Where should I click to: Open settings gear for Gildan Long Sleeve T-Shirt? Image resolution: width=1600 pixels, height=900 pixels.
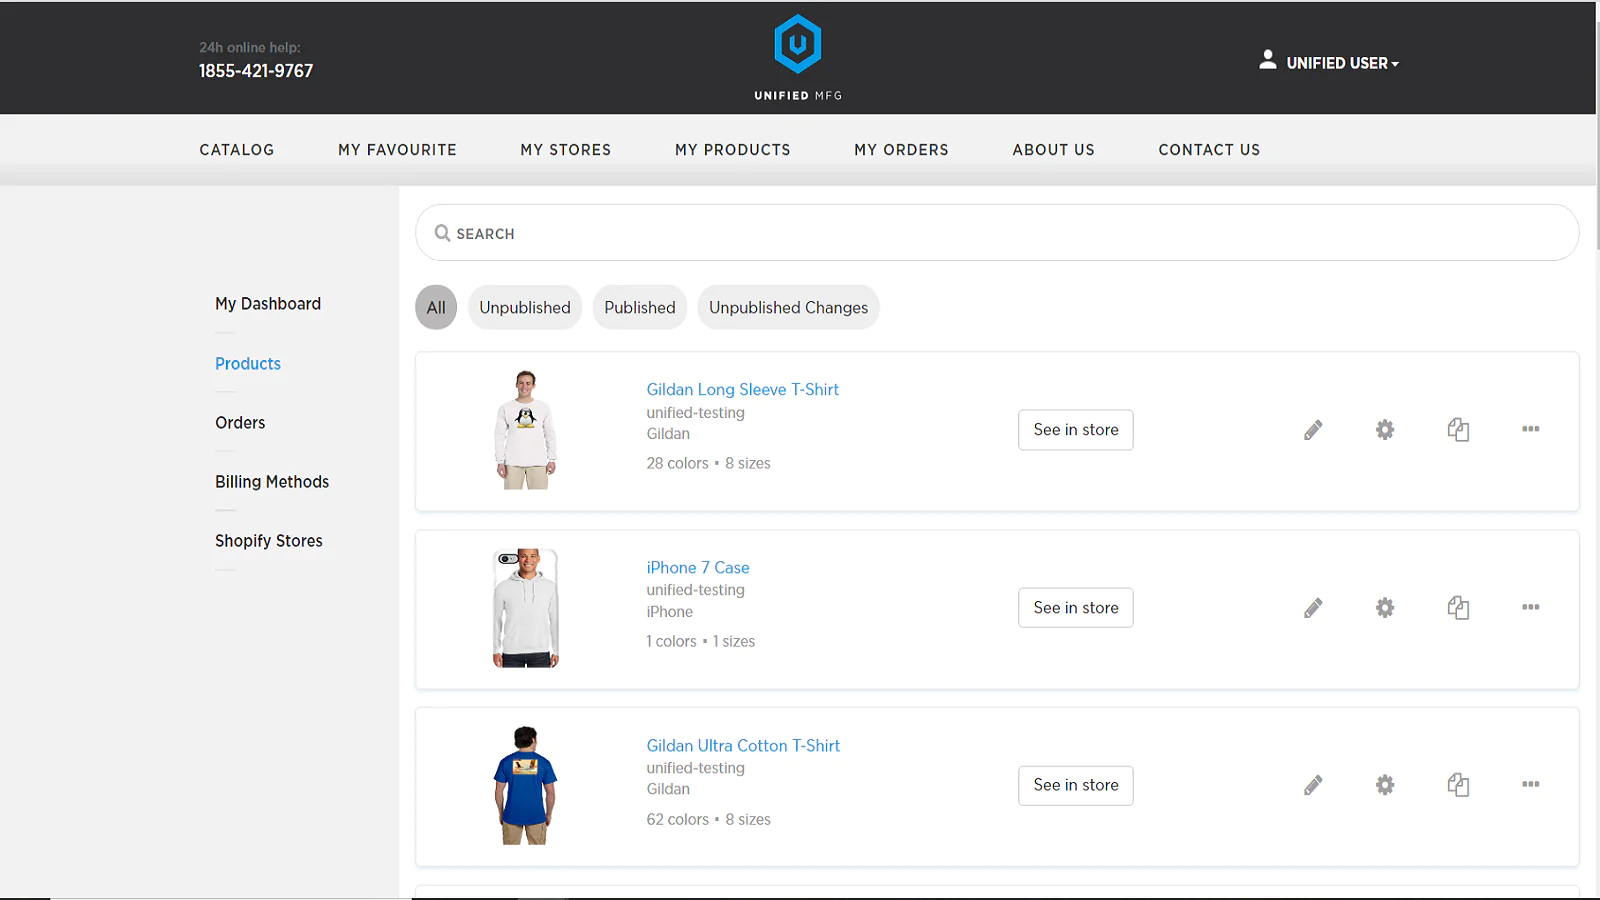point(1384,430)
